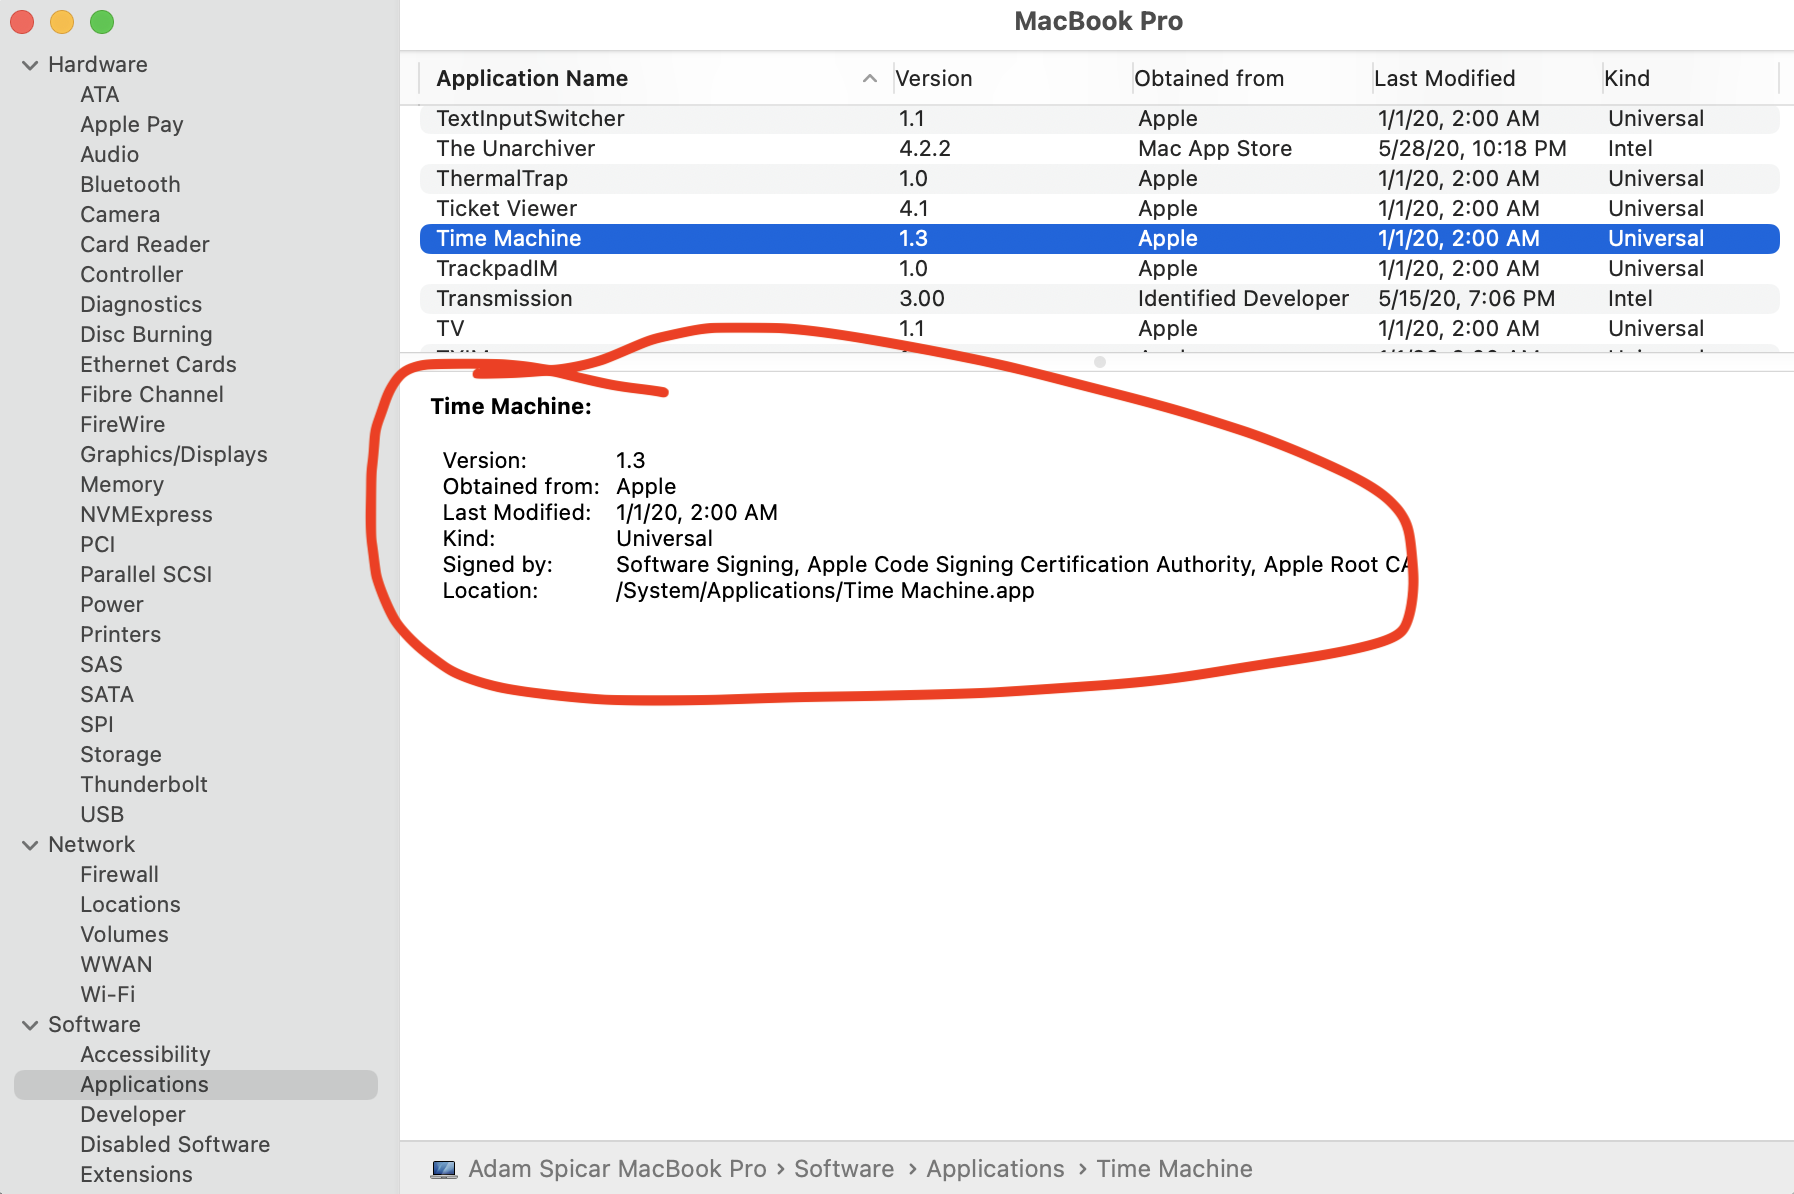Collapse the Software section chevron
This screenshot has height=1194, width=1794.
(x=30, y=1025)
